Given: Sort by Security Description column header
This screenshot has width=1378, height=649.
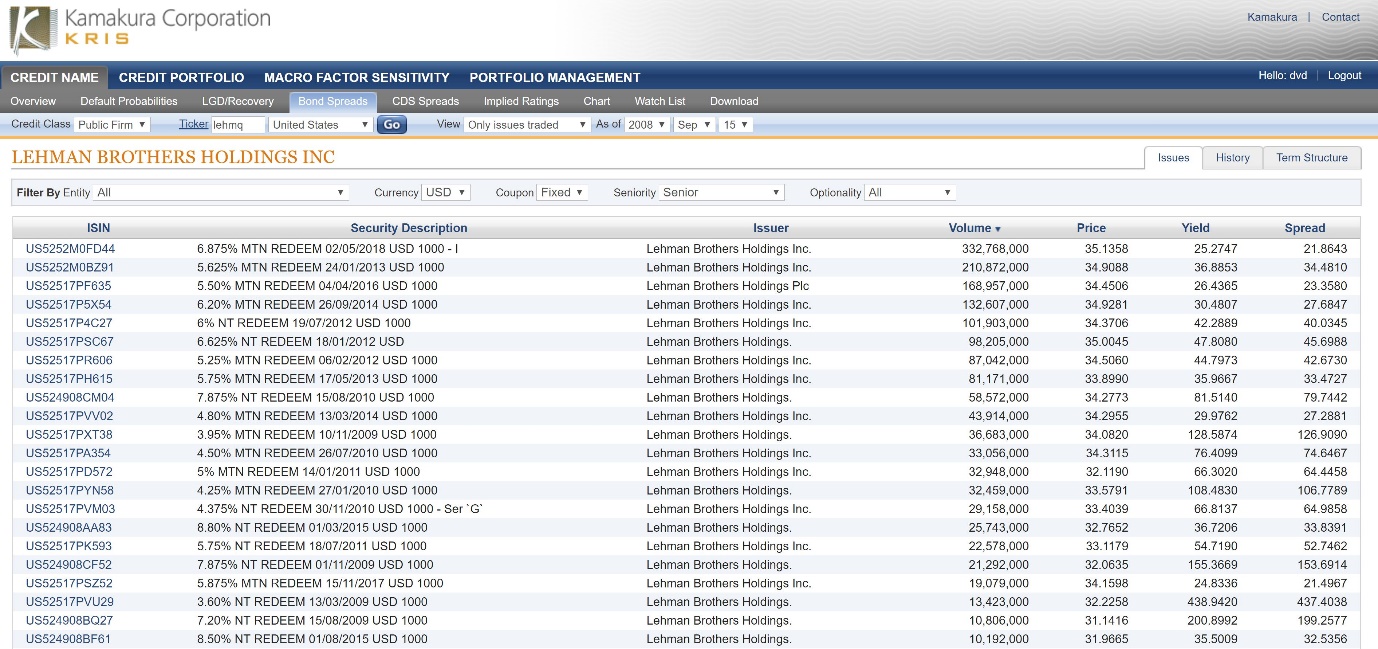Looking at the screenshot, I should [x=409, y=228].
